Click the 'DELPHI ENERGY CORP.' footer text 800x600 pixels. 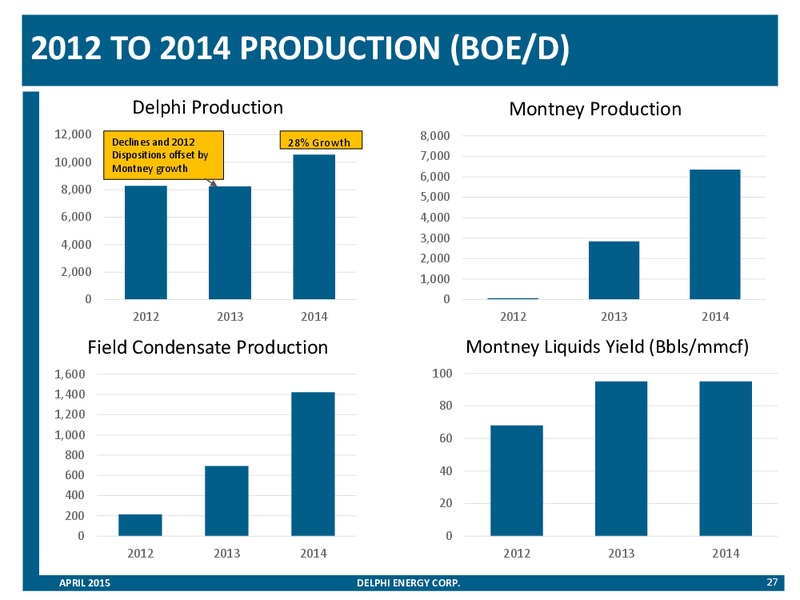pos(409,583)
